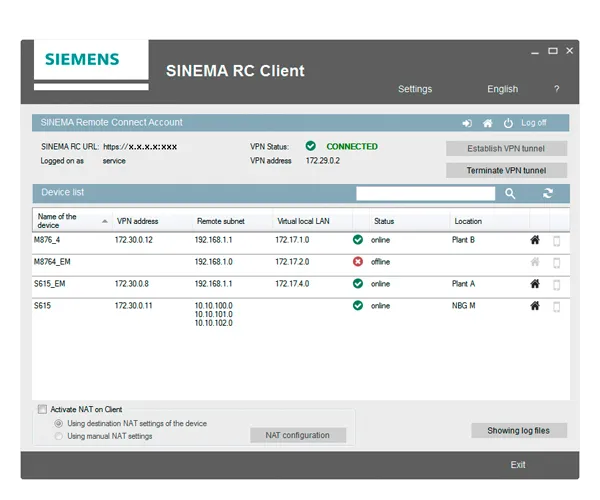Click the Plant B location cell

(x=463, y=240)
